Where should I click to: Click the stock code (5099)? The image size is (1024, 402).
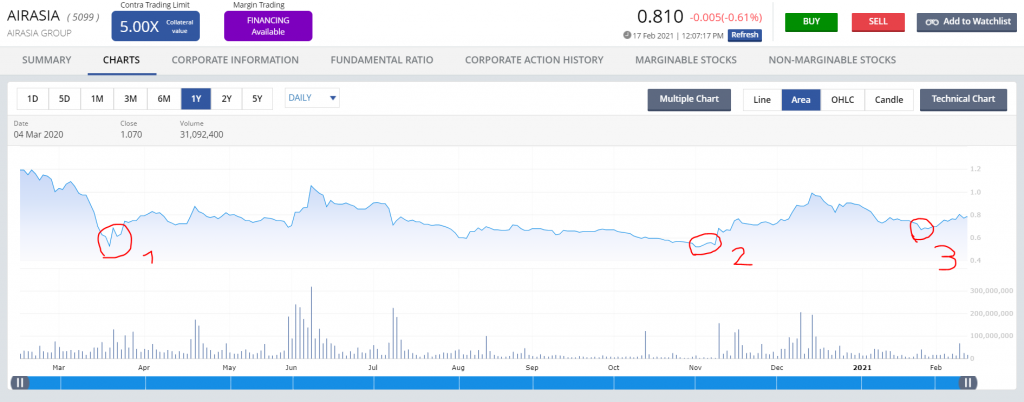point(83,17)
